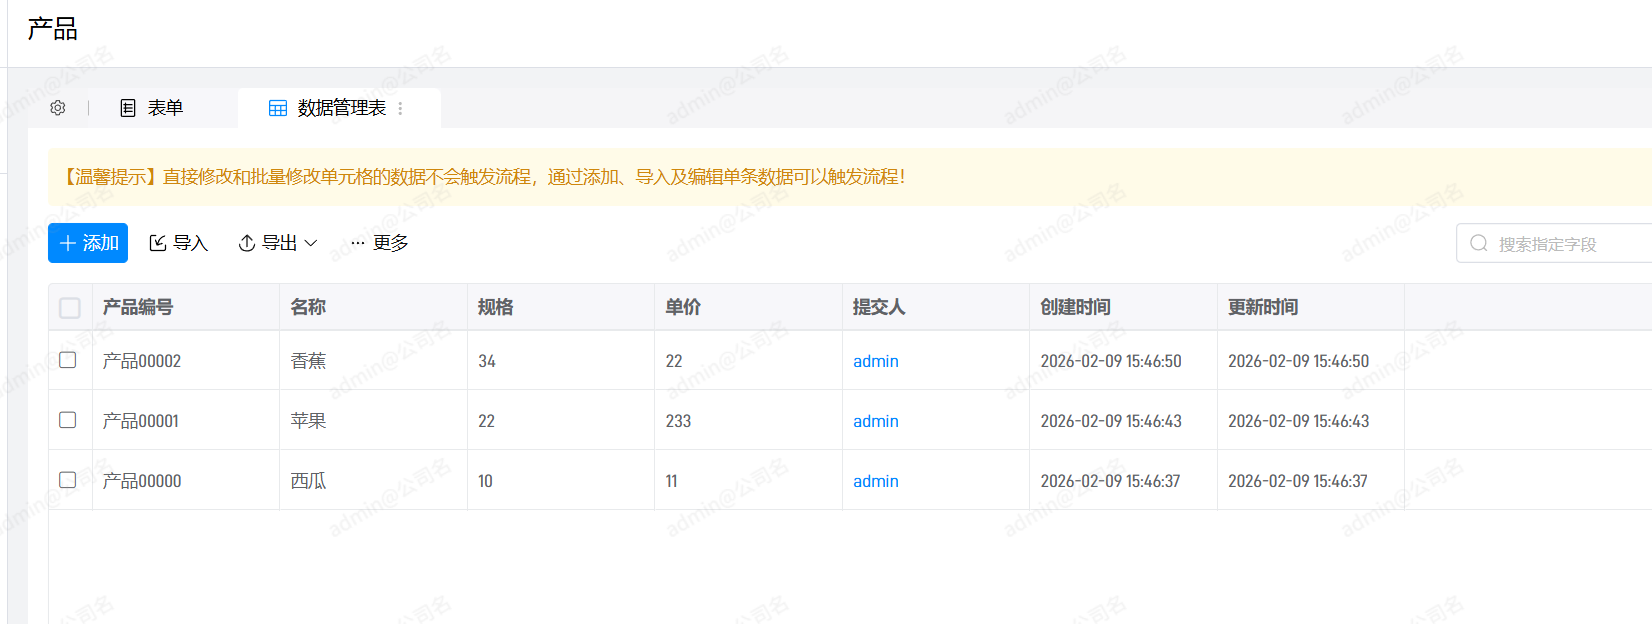Toggle the select-all checkbox in table header

(x=70, y=307)
